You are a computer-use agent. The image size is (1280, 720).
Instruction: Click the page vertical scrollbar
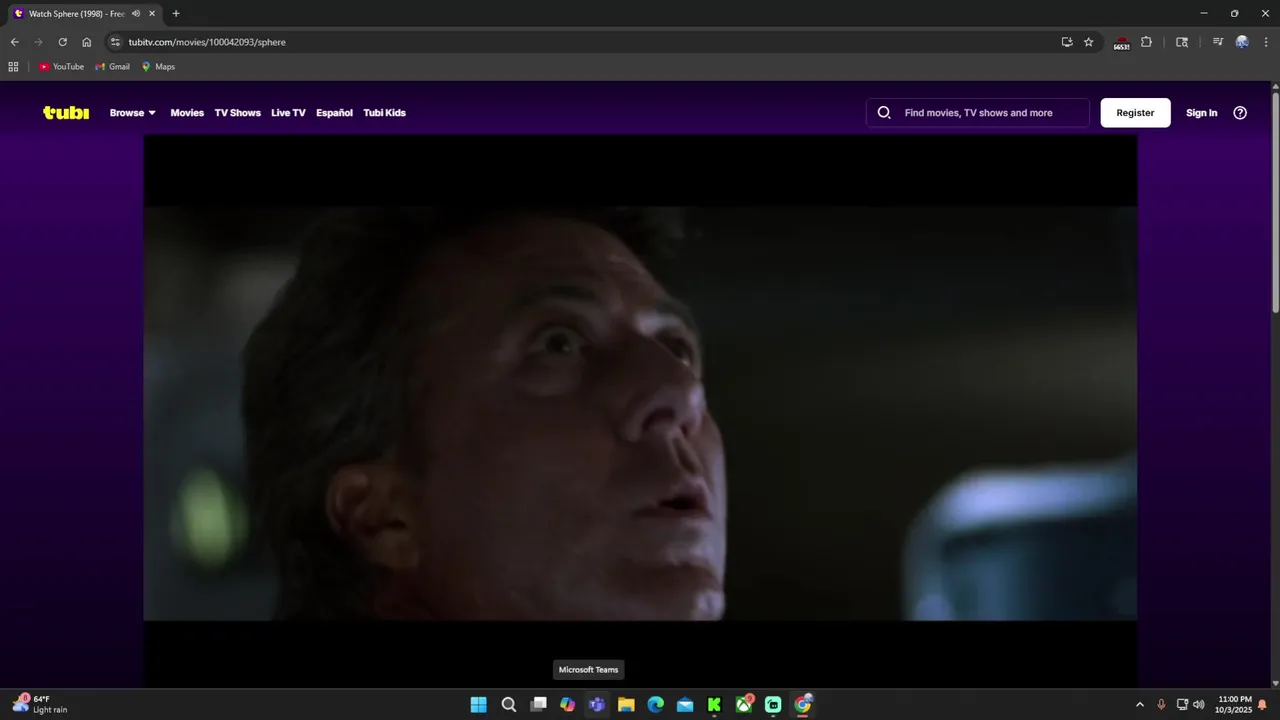[1275, 203]
